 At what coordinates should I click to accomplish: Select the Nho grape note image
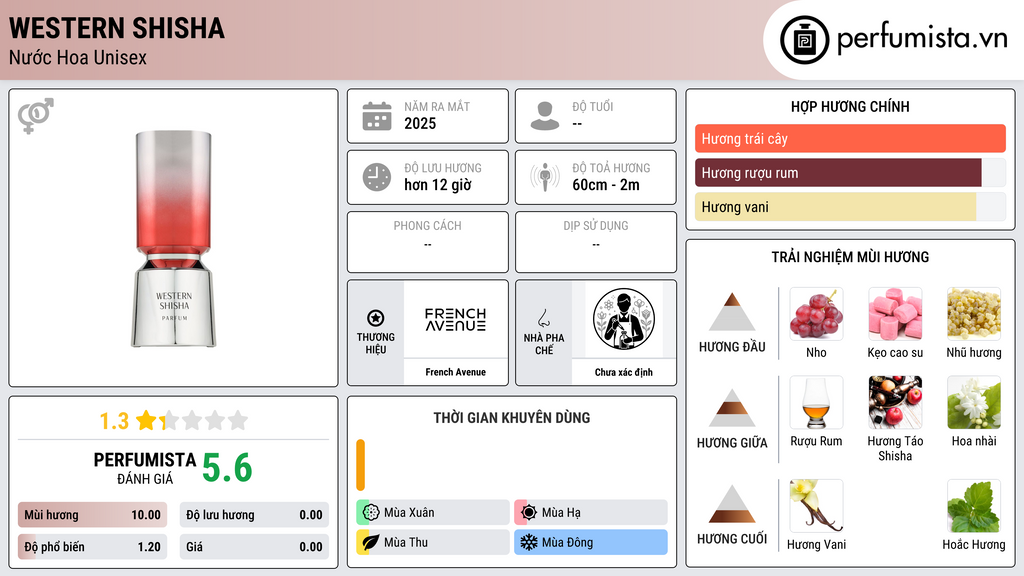click(816, 314)
